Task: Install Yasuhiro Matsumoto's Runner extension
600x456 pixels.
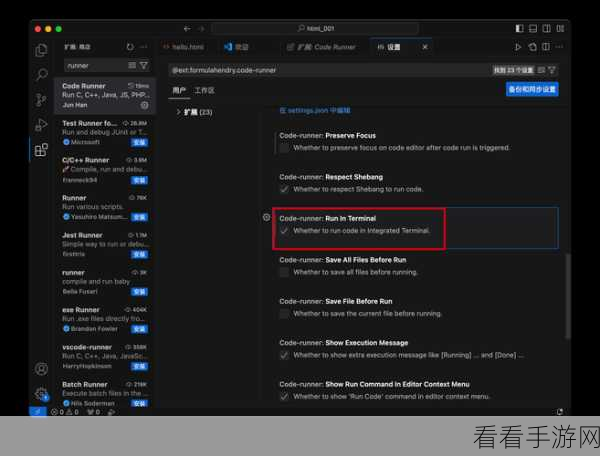Action: click(x=139, y=217)
